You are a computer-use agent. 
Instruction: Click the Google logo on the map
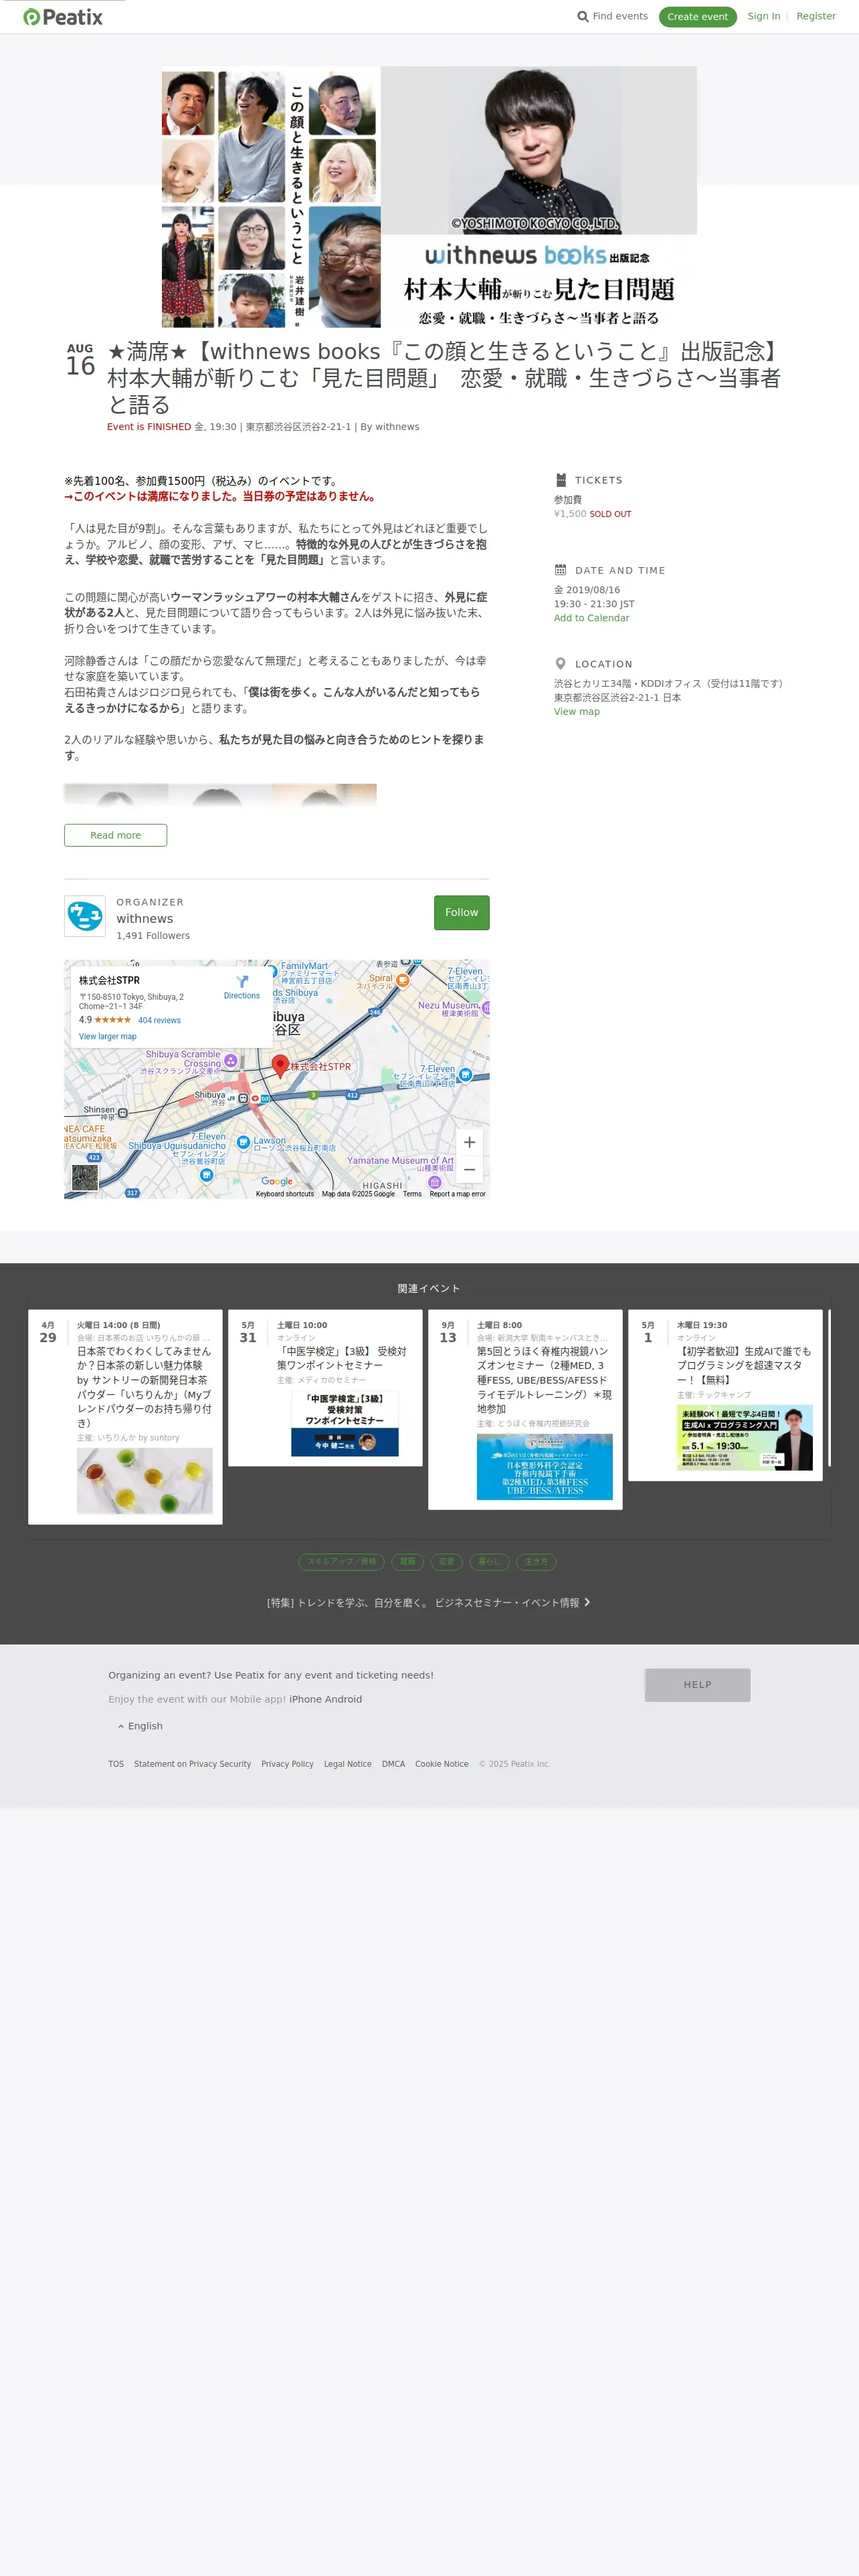click(277, 1182)
